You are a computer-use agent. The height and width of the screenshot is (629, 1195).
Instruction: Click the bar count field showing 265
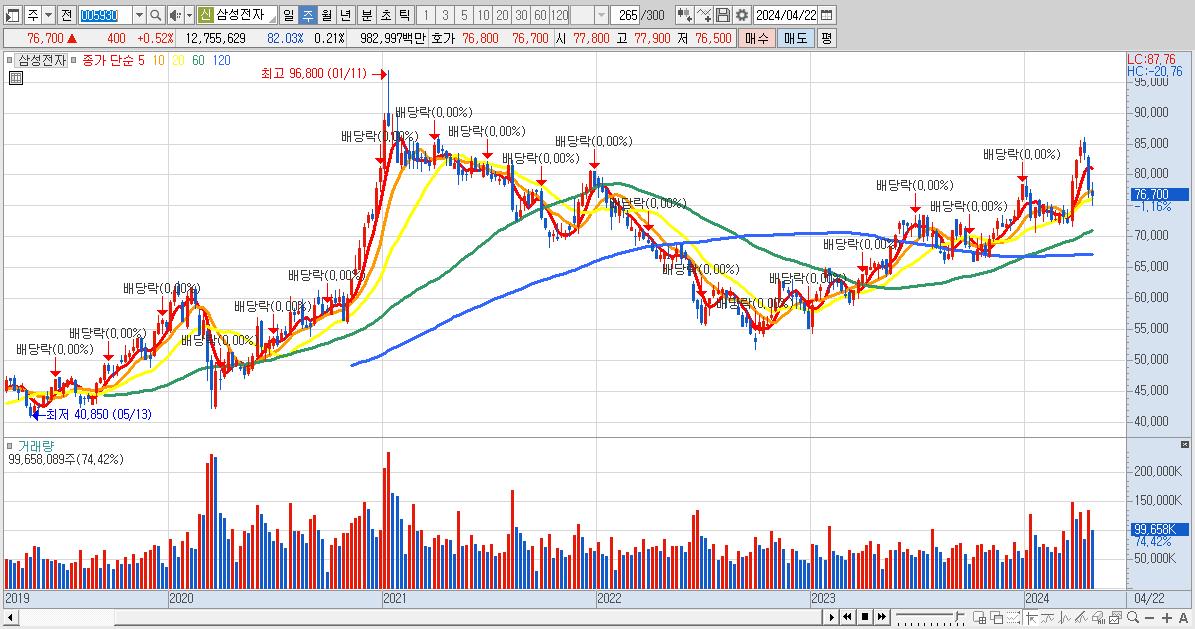click(x=625, y=14)
